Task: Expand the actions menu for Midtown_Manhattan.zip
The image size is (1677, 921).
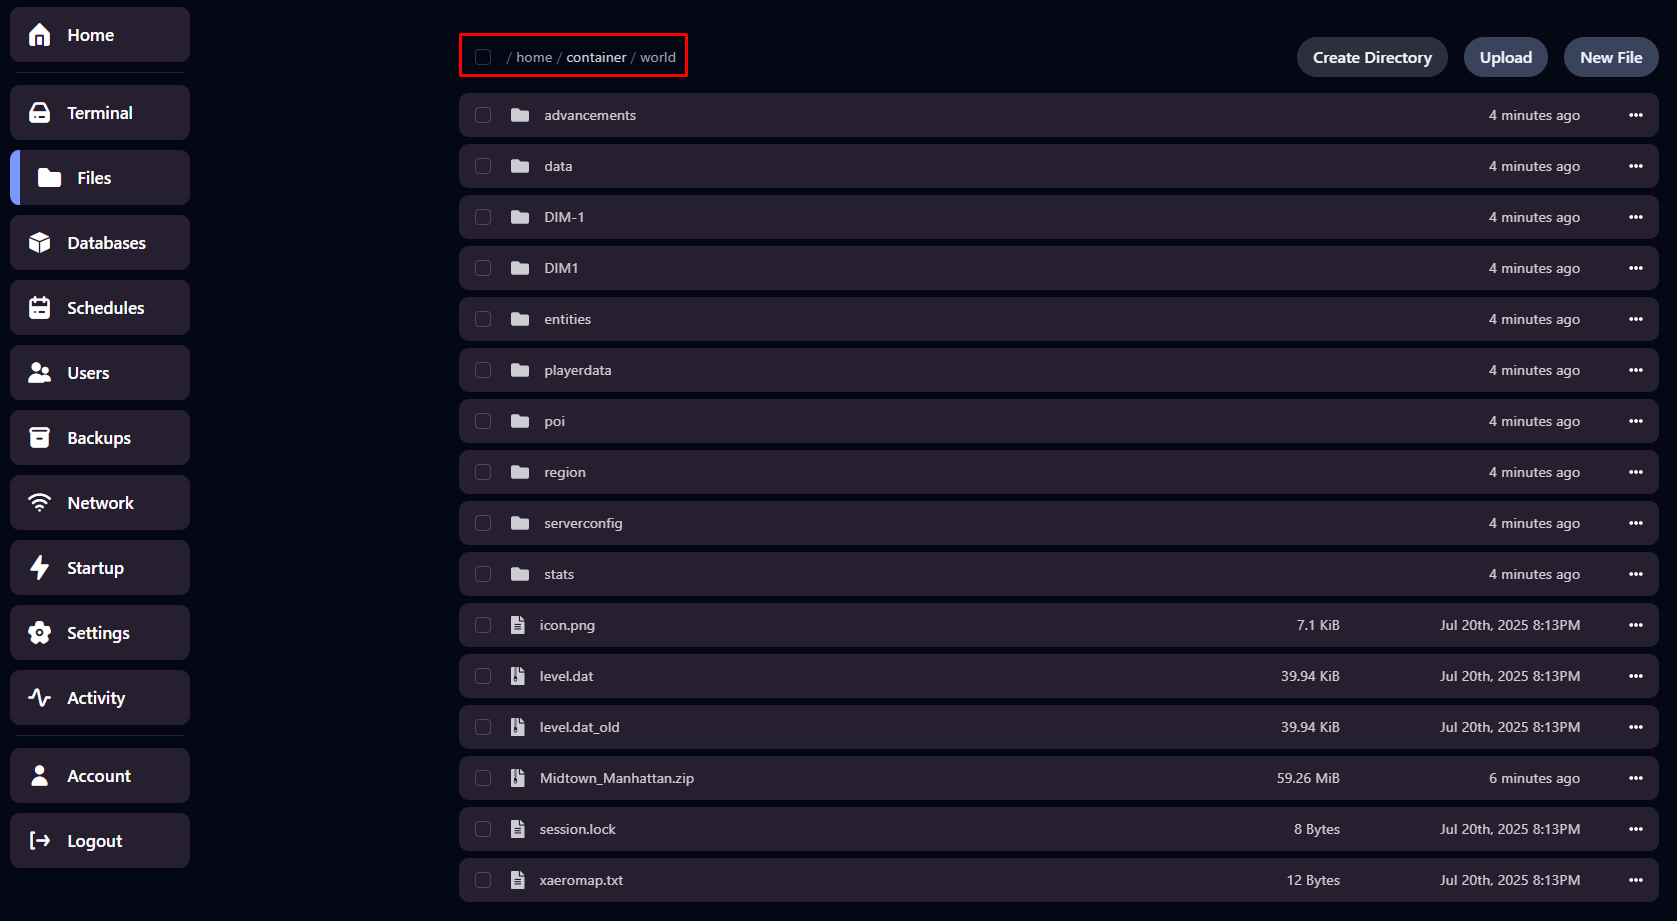Action: pos(1635,778)
